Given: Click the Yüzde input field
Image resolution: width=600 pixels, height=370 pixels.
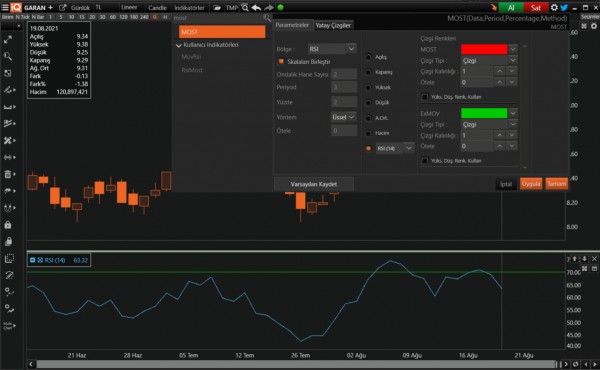Looking at the screenshot, I should 344,102.
